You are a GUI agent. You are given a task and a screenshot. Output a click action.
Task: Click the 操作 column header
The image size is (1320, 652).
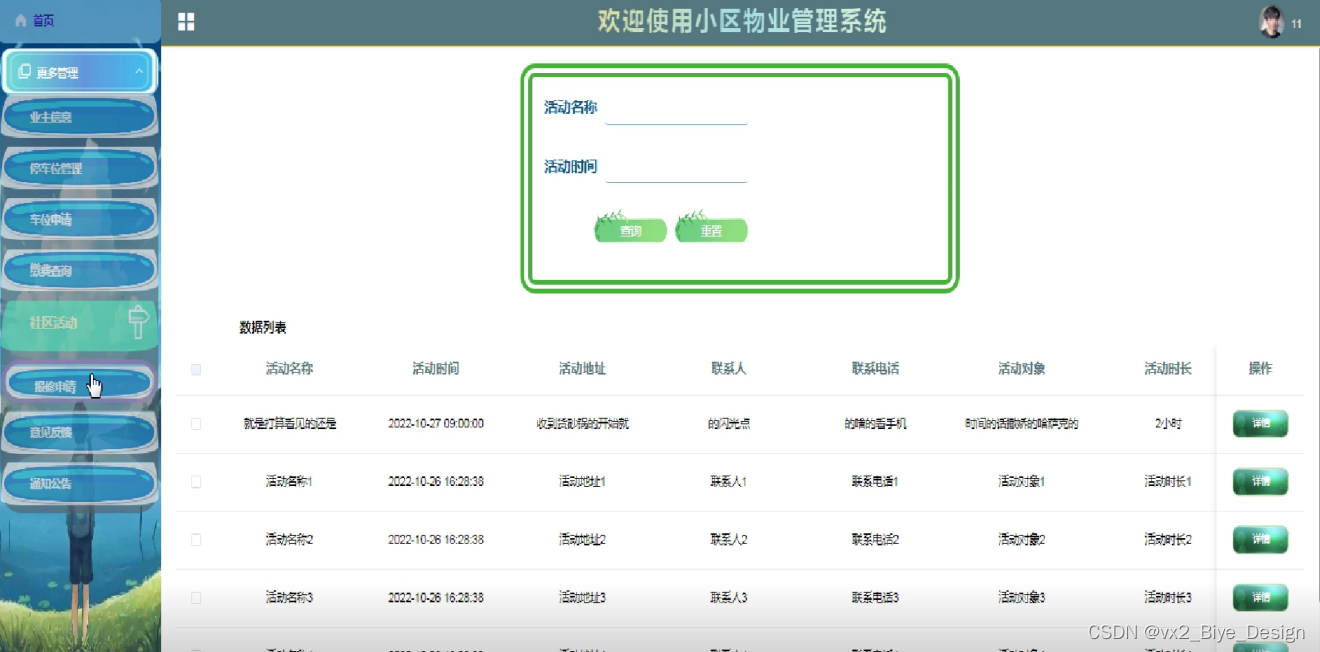point(1260,369)
